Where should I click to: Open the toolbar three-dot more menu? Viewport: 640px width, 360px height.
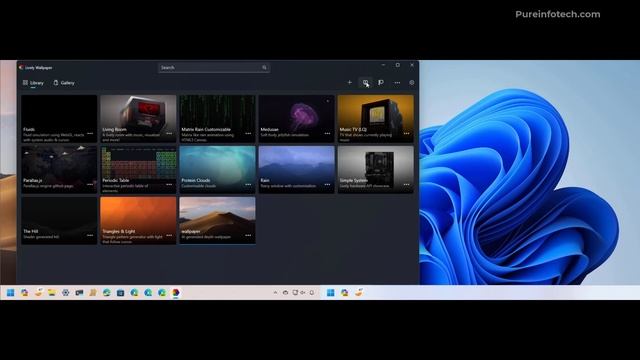(397, 83)
